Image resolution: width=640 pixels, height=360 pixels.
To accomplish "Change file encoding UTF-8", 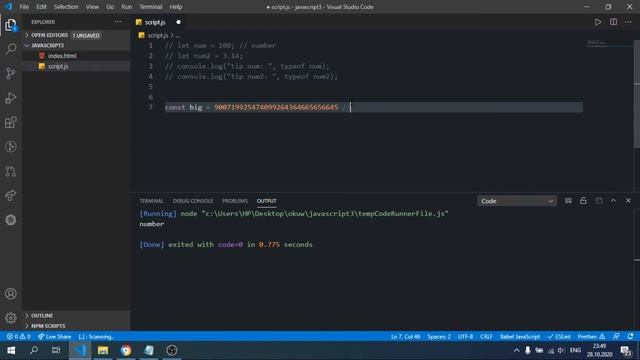I will [x=465, y=337].
